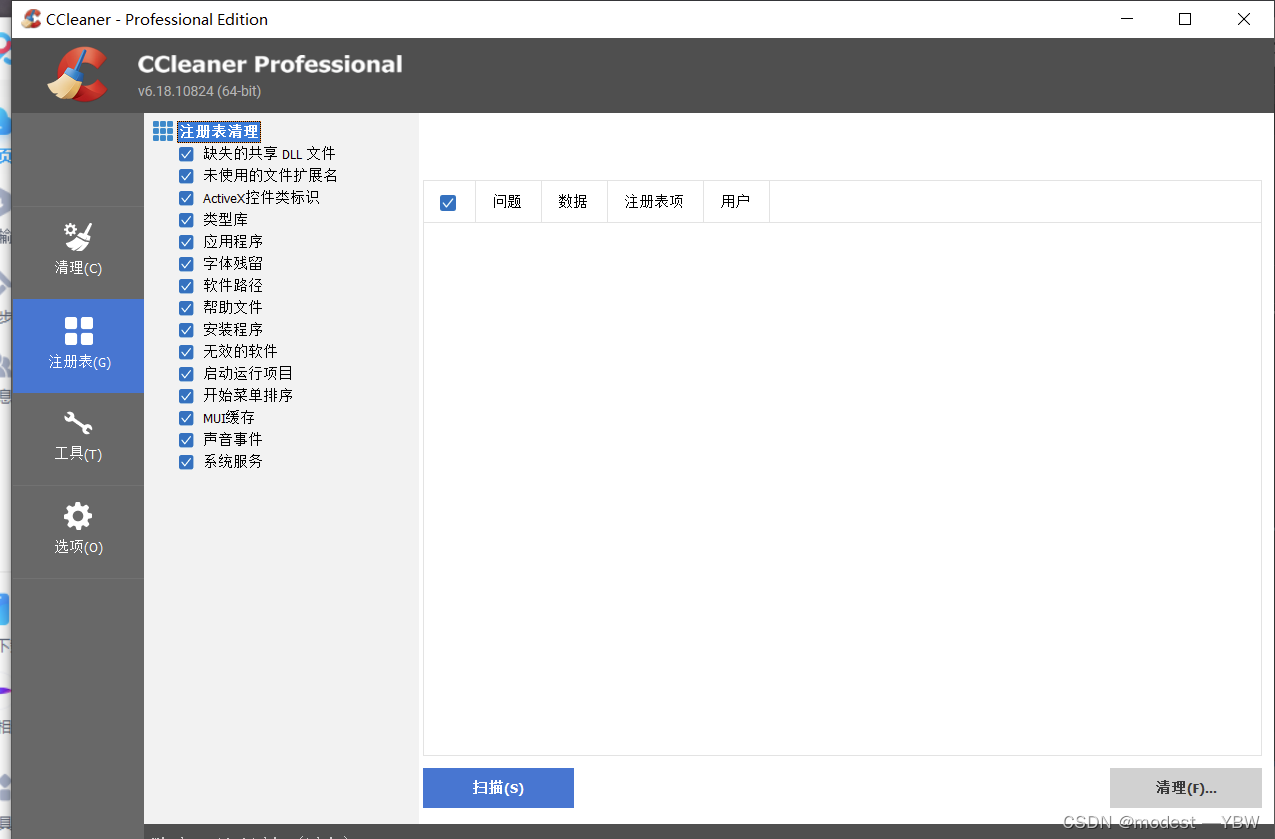Minimize the CCleaner window

coord(1128,19)
